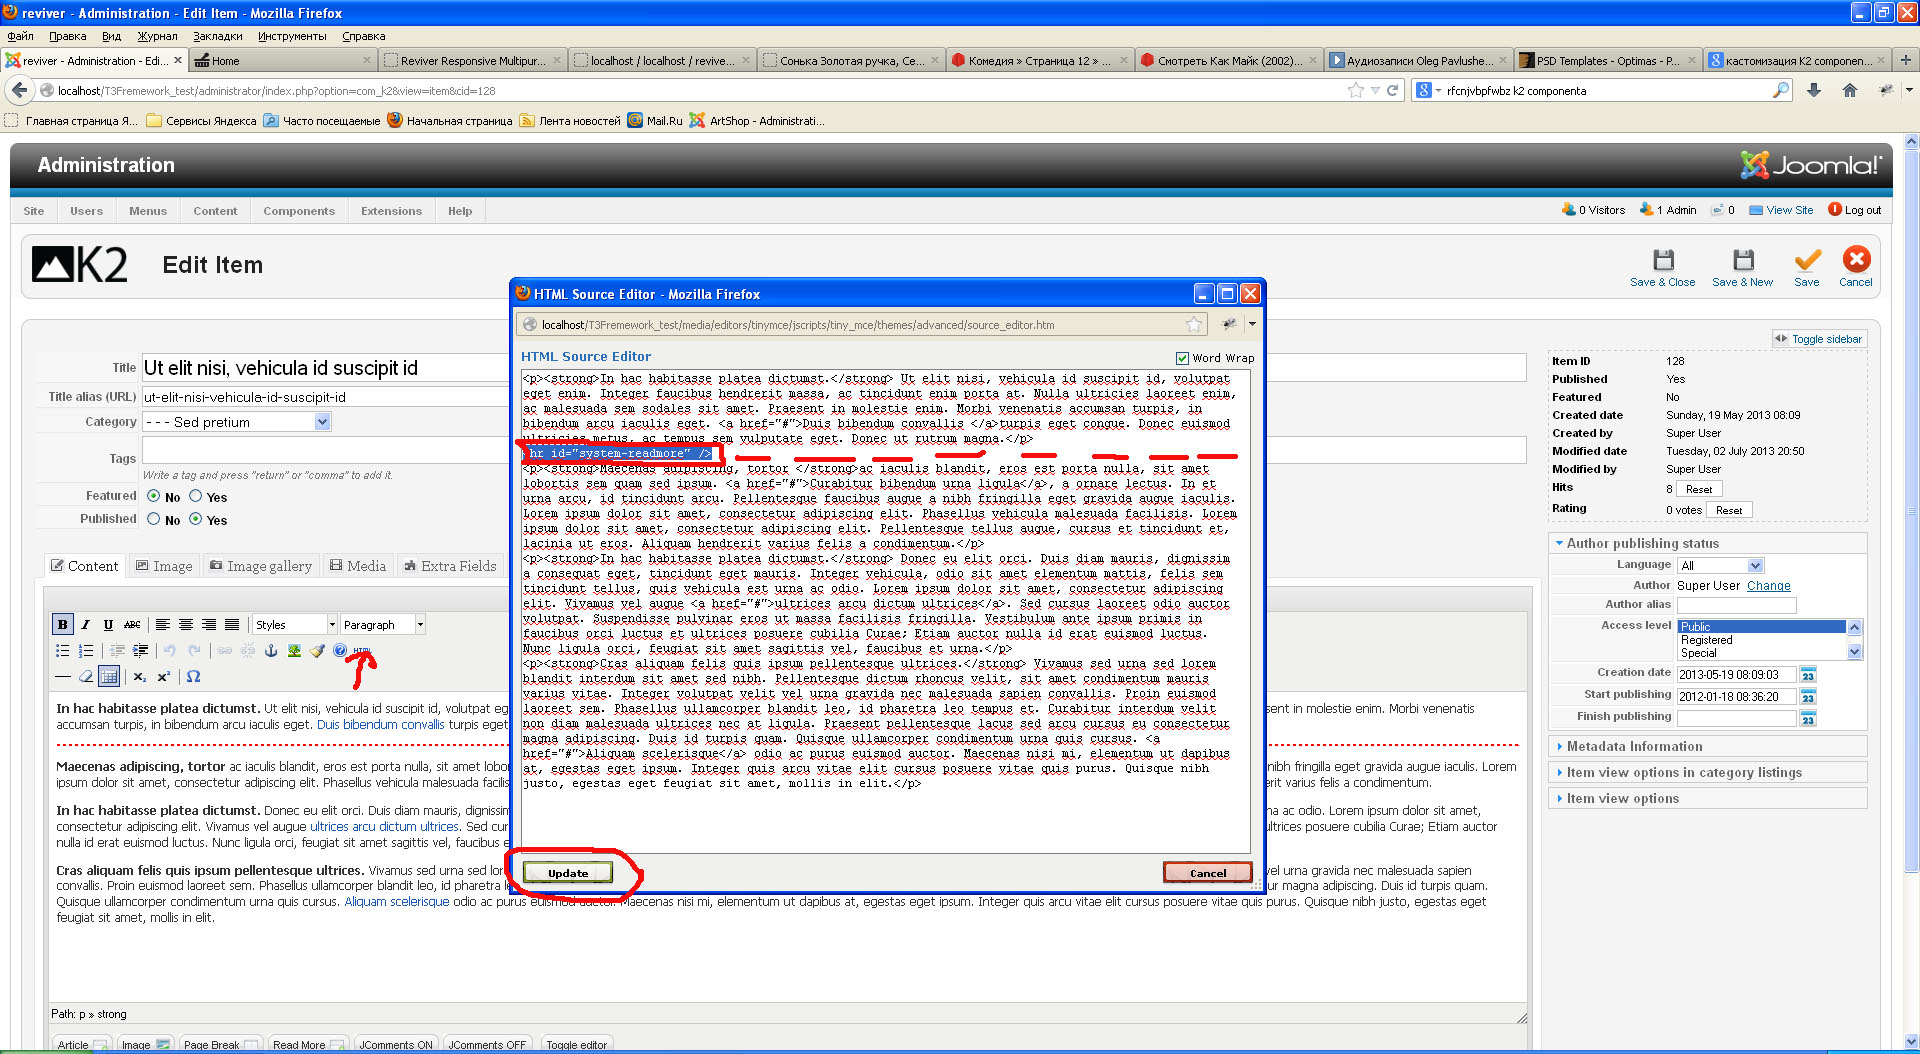Click the subscript formatting icon
This screenshot has width=1920, height=1054.
[139, 677]
